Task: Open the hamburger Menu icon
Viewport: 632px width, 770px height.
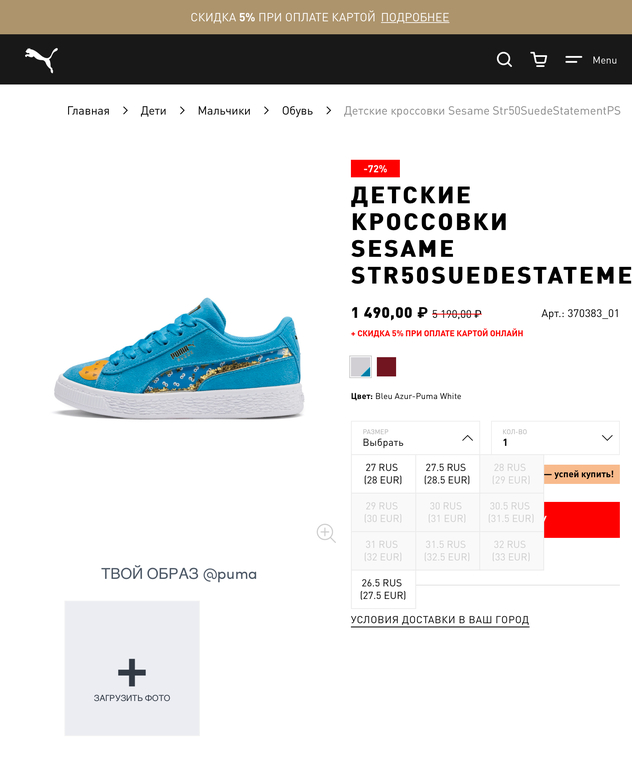Action: tap(573, 60)
